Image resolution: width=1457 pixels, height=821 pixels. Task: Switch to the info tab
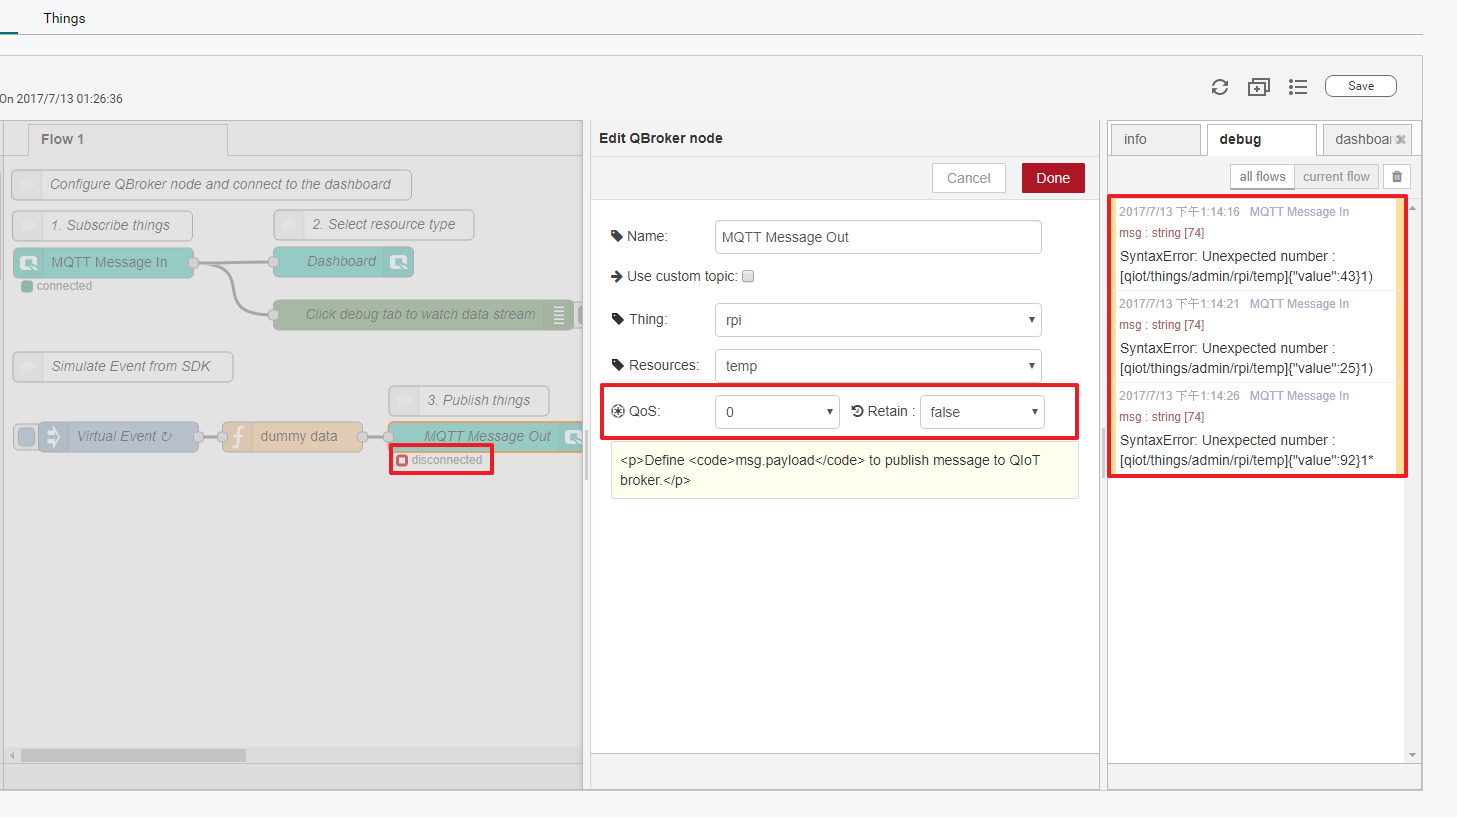coord(1154,140)
